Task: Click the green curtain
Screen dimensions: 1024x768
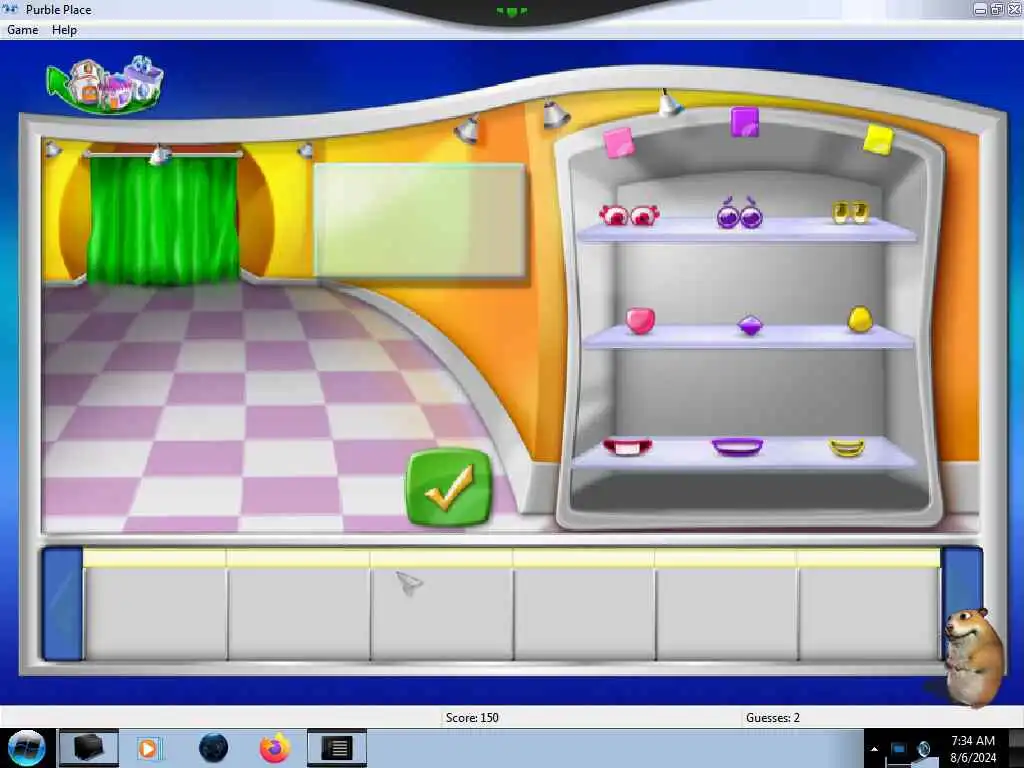Action: click(163, 219)
